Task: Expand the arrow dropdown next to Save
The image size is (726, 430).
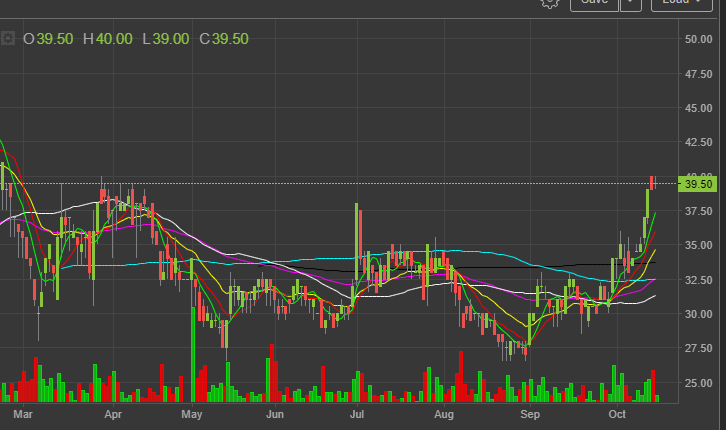Action: (631, 4)
